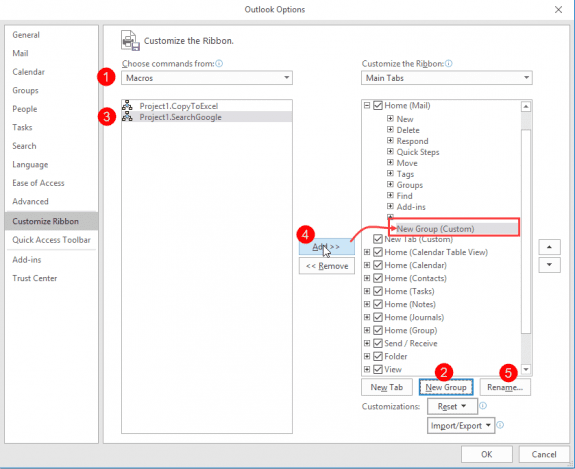Expand the Find group node
Viewport: 575px width, 469px height.
click(390, 195)
